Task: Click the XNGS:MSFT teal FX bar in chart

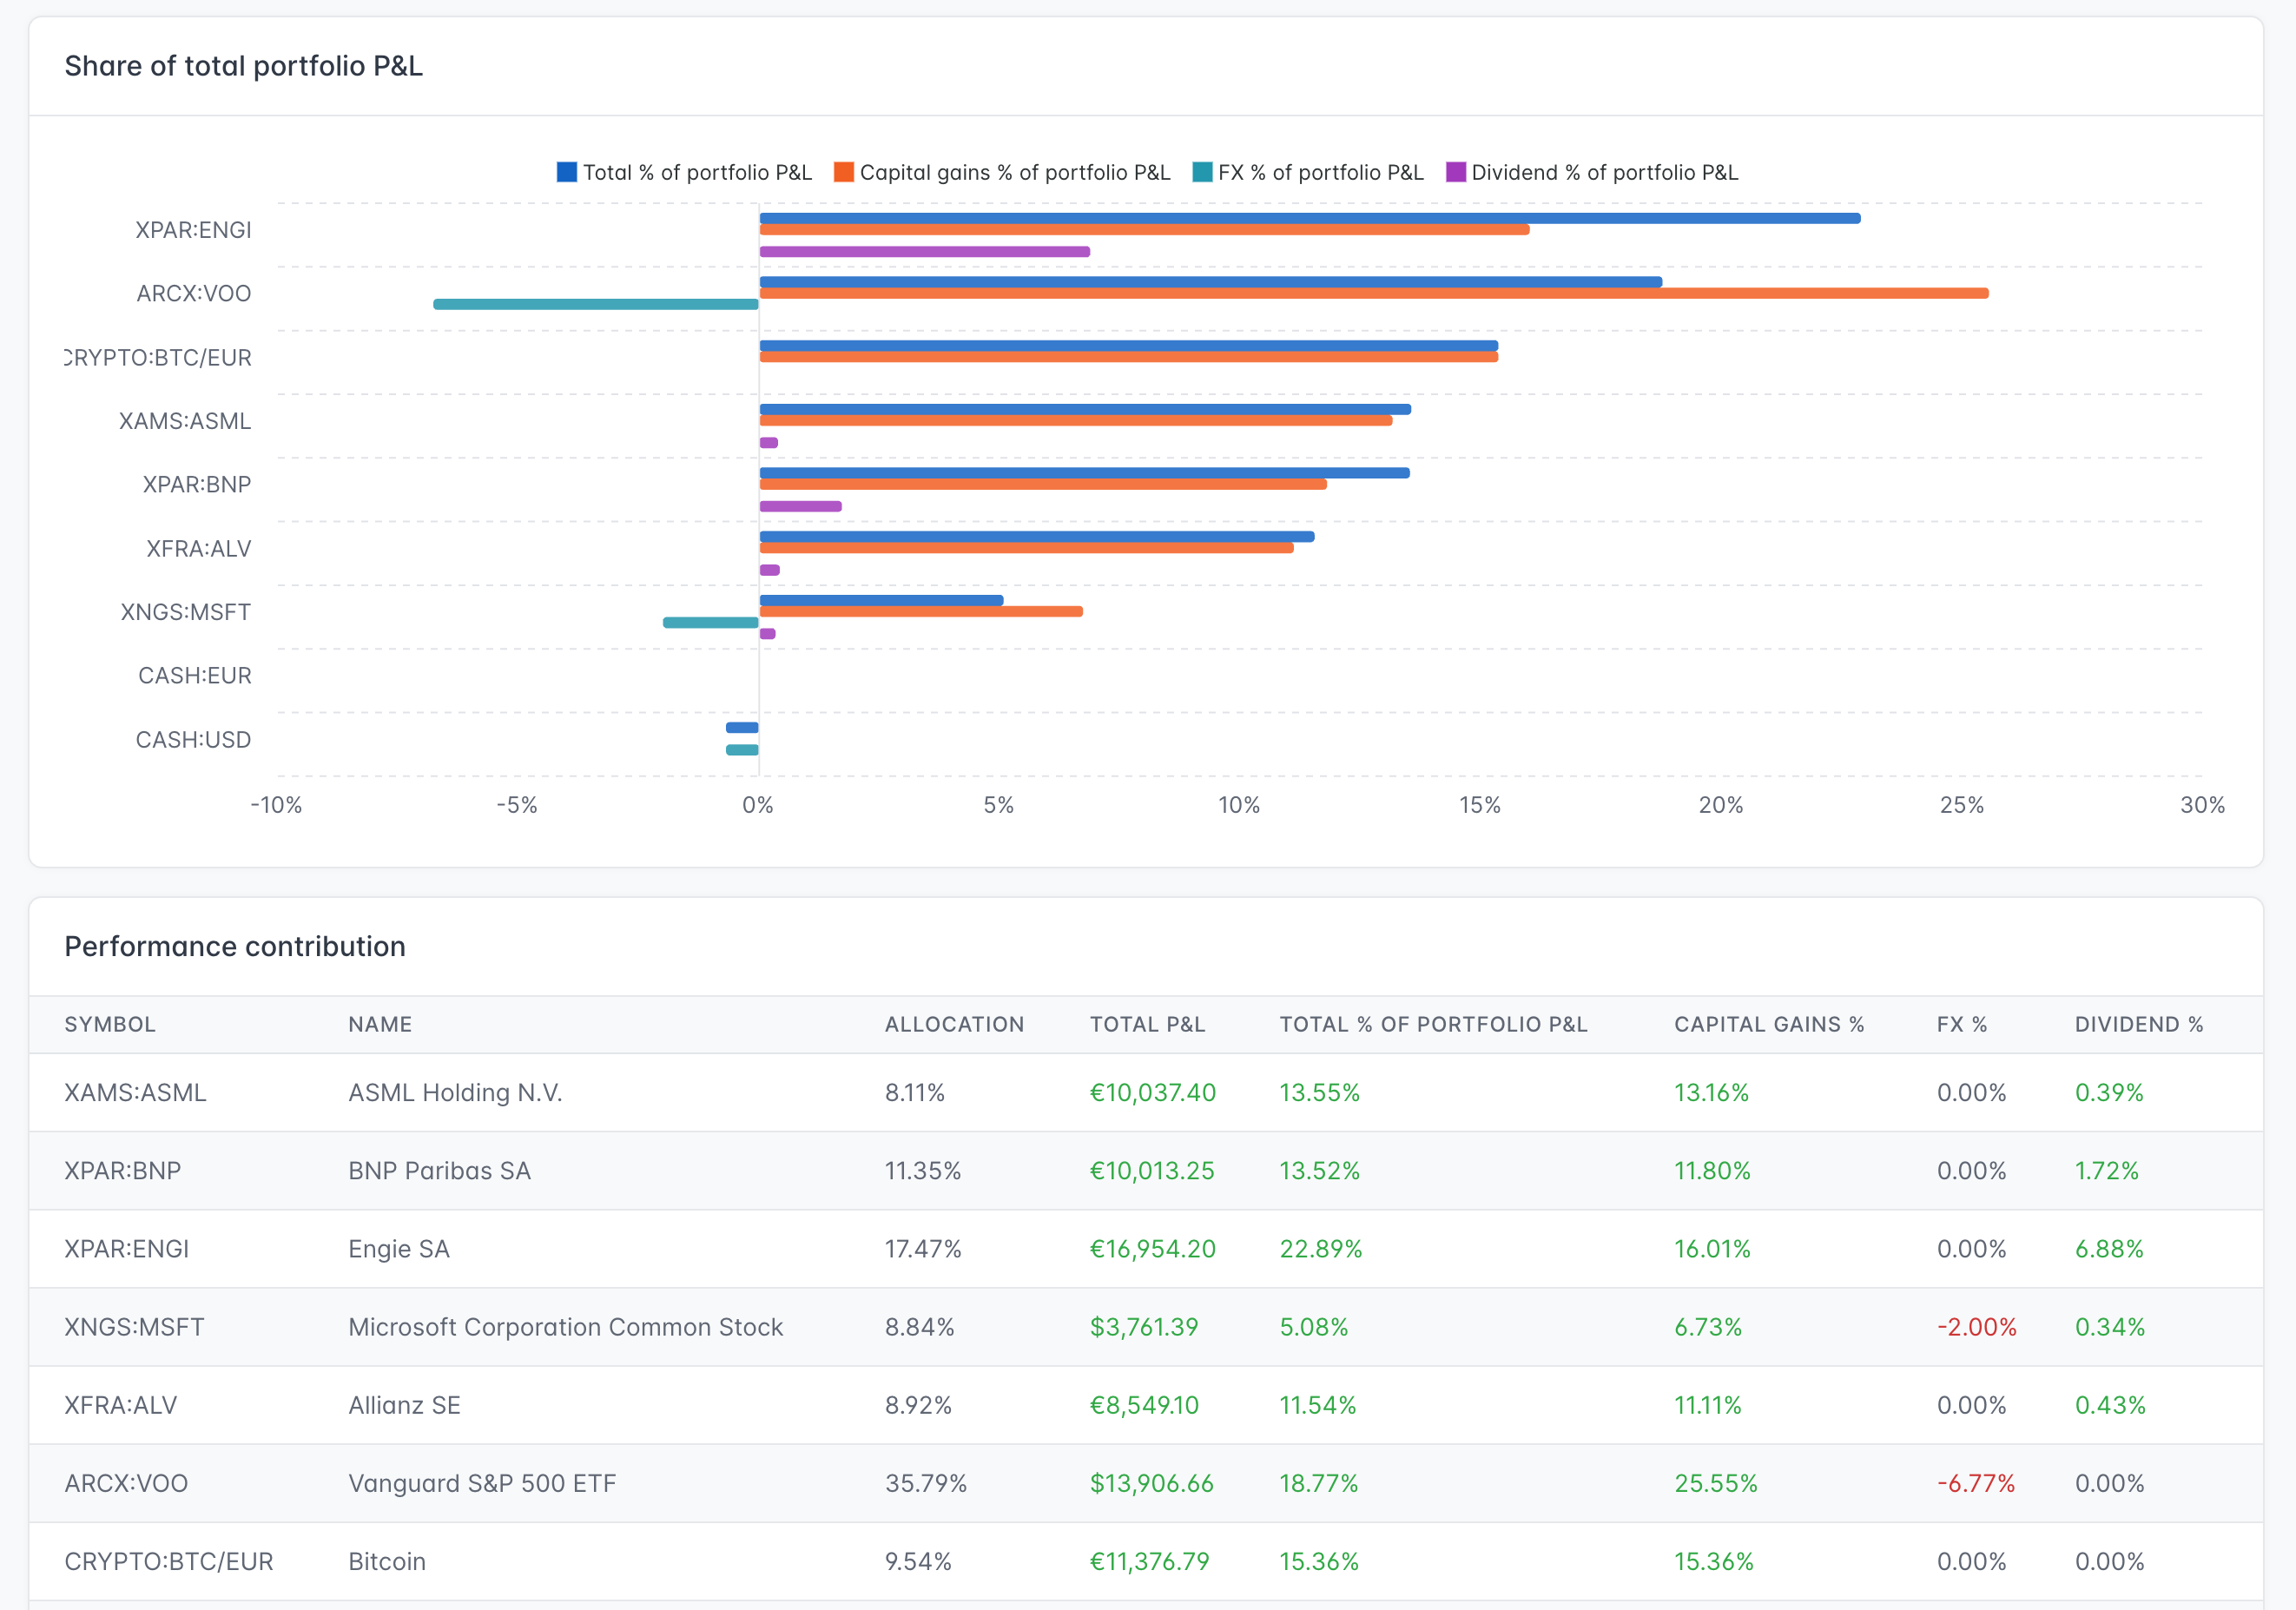Action: [711, 623]
